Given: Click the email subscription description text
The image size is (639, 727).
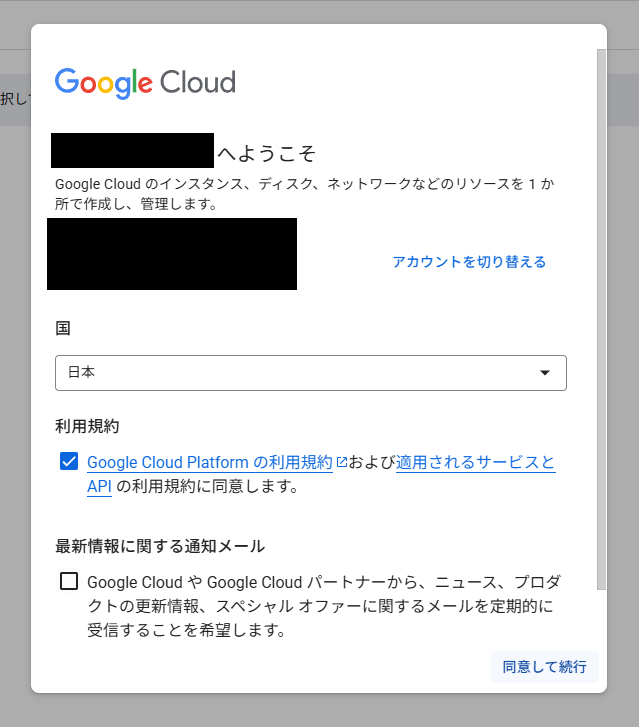Looking at the screenshot, I should click(x=320, y=606).
